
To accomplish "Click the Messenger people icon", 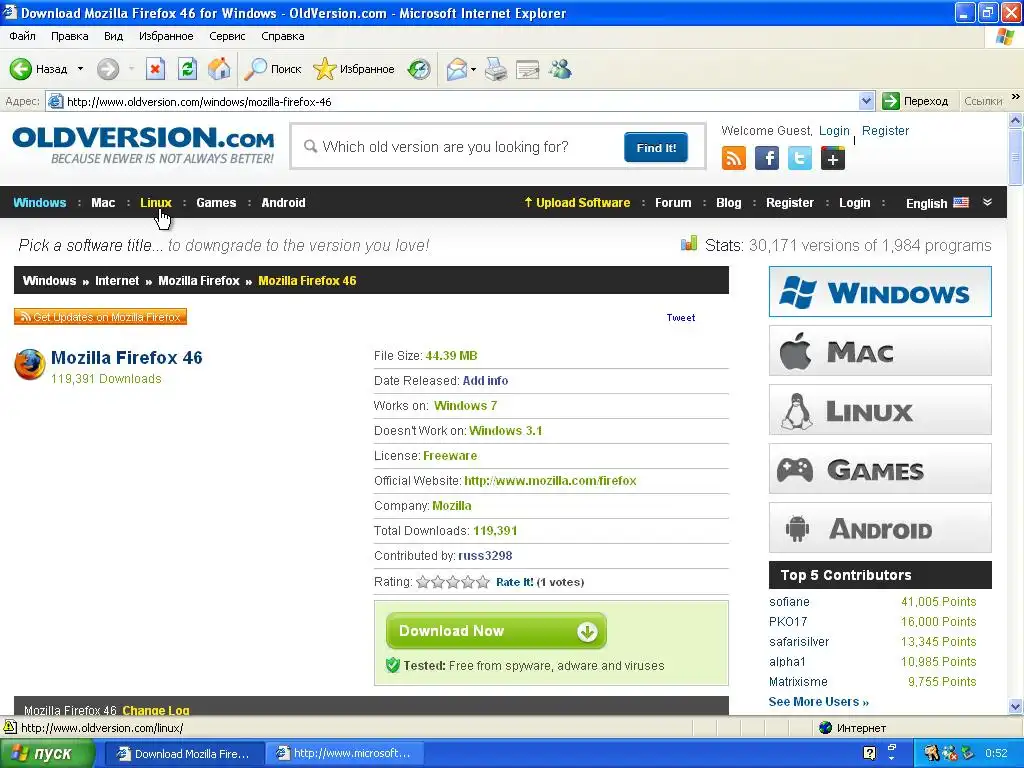I will 560,69.
